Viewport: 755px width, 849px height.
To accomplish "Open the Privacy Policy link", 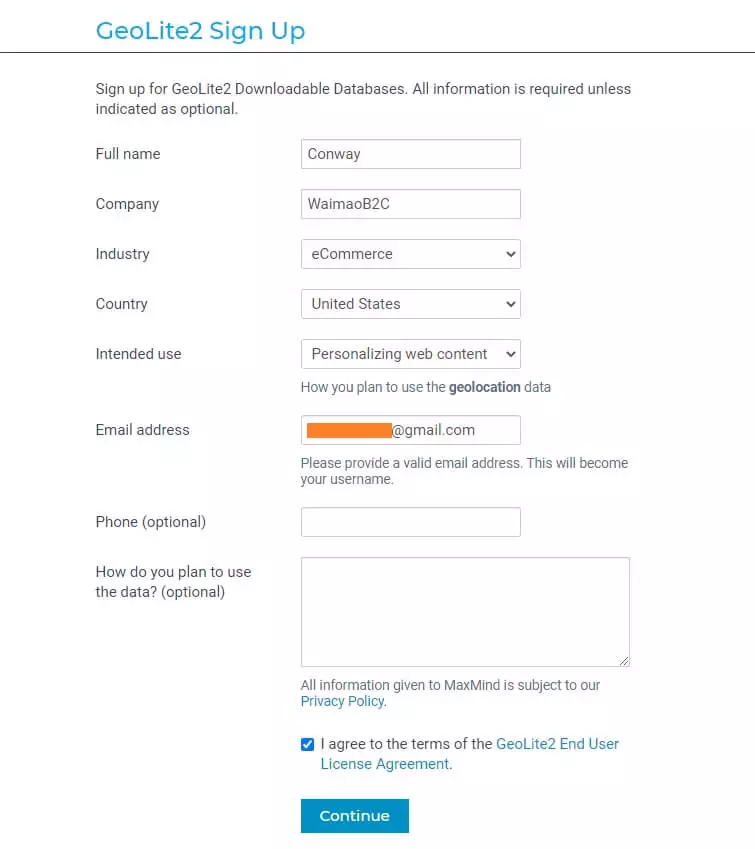I will point(341,701).
